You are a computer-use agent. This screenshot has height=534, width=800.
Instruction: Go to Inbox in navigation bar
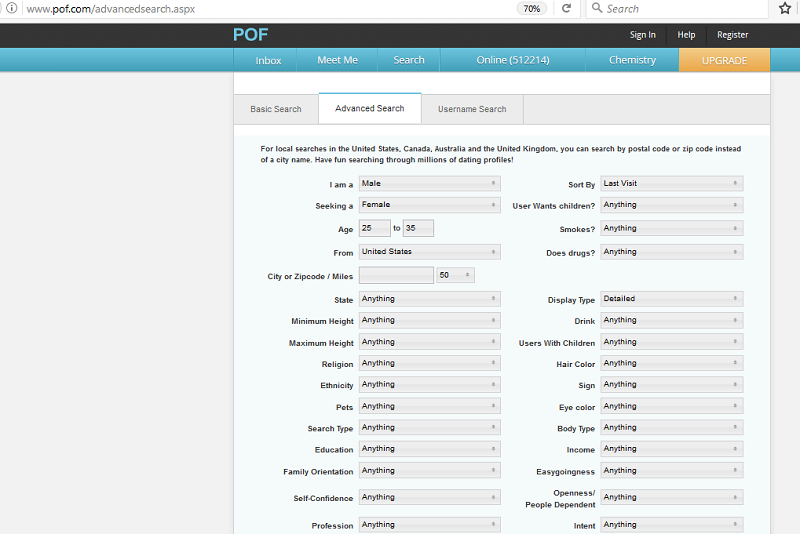point(268,60)
